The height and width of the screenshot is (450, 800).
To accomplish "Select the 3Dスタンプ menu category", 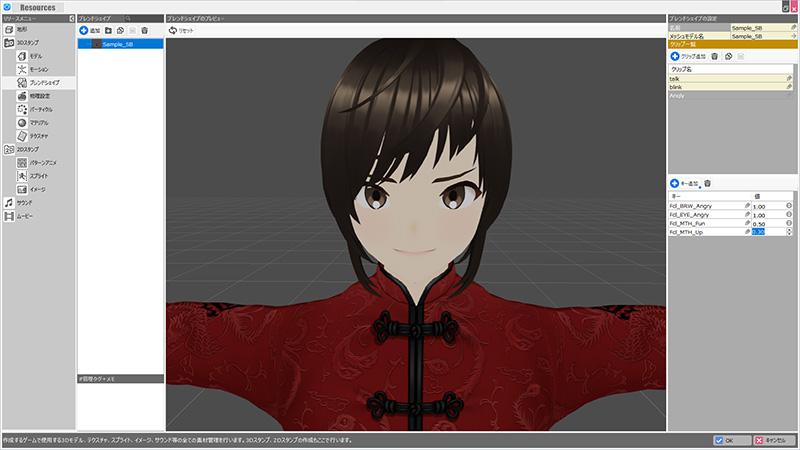I will tap(25, 44).
